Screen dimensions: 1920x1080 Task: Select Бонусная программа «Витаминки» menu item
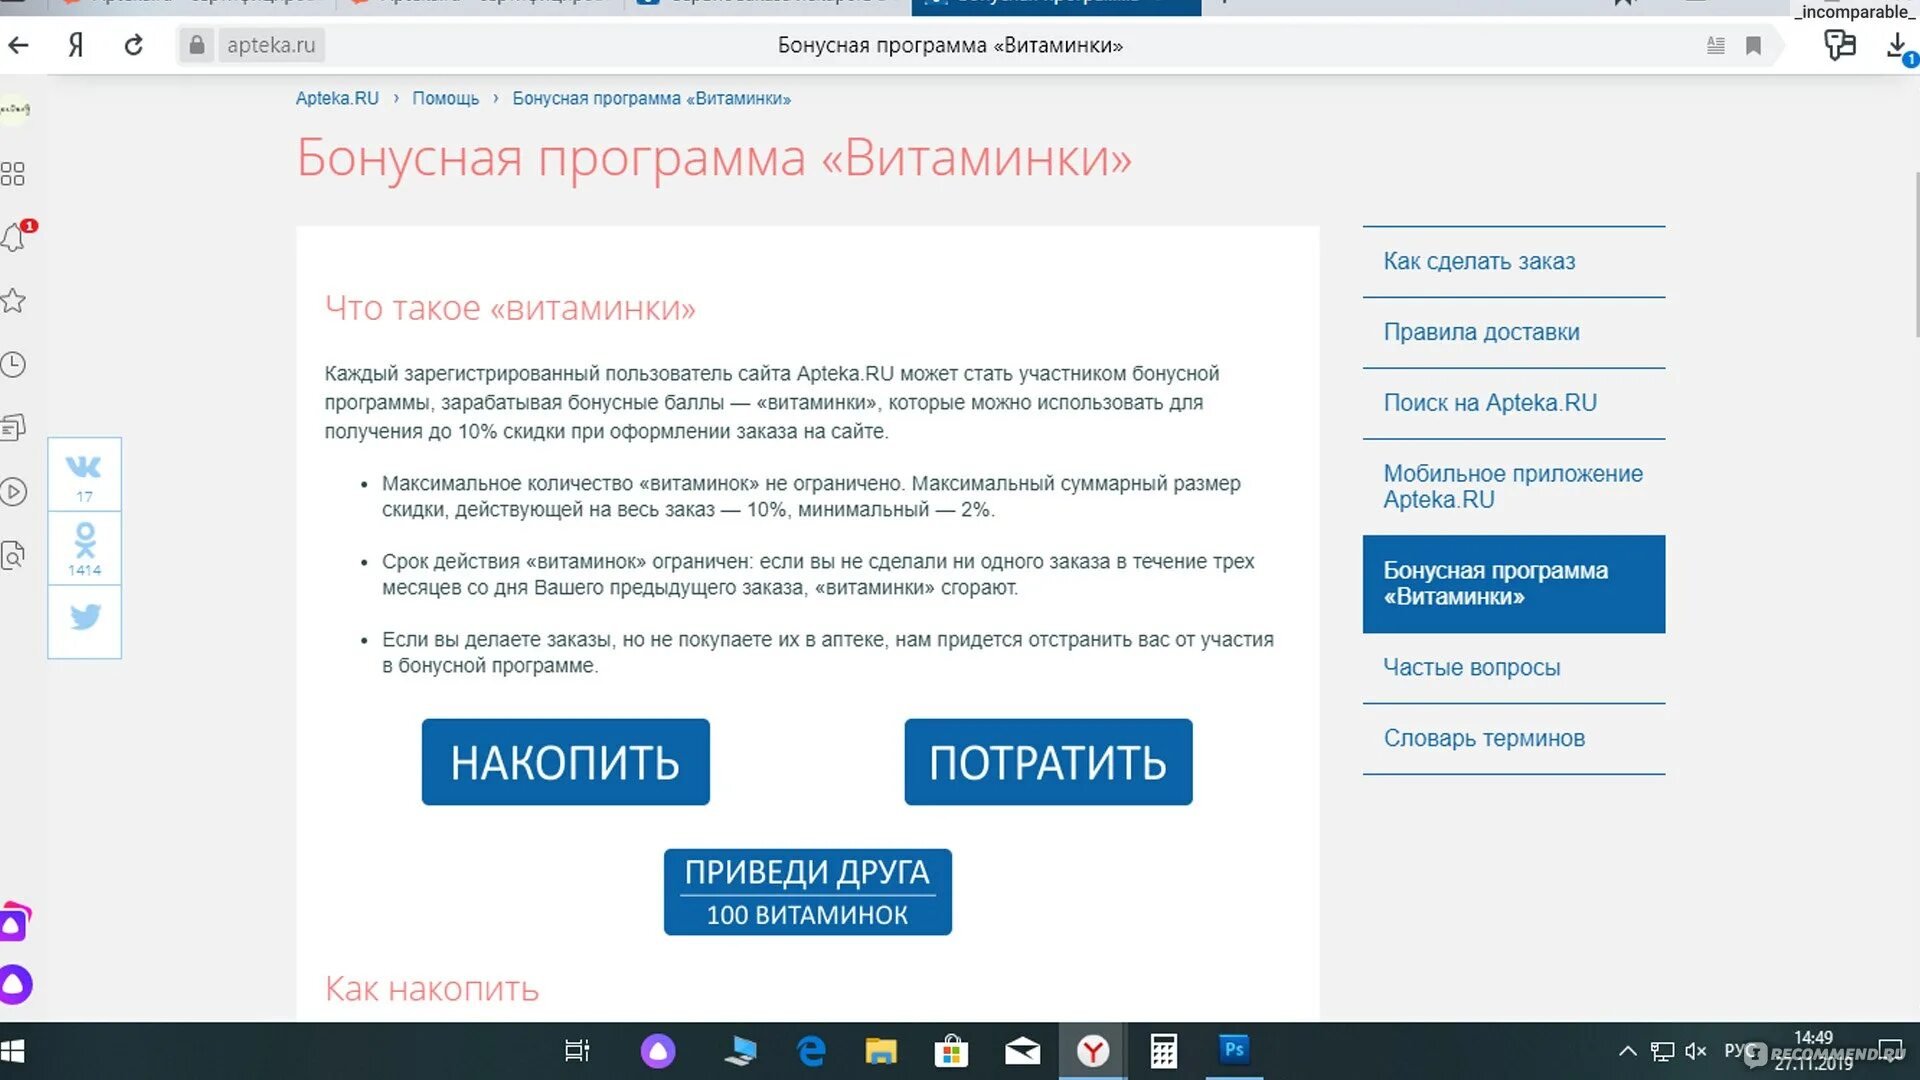pos(1513,584)
